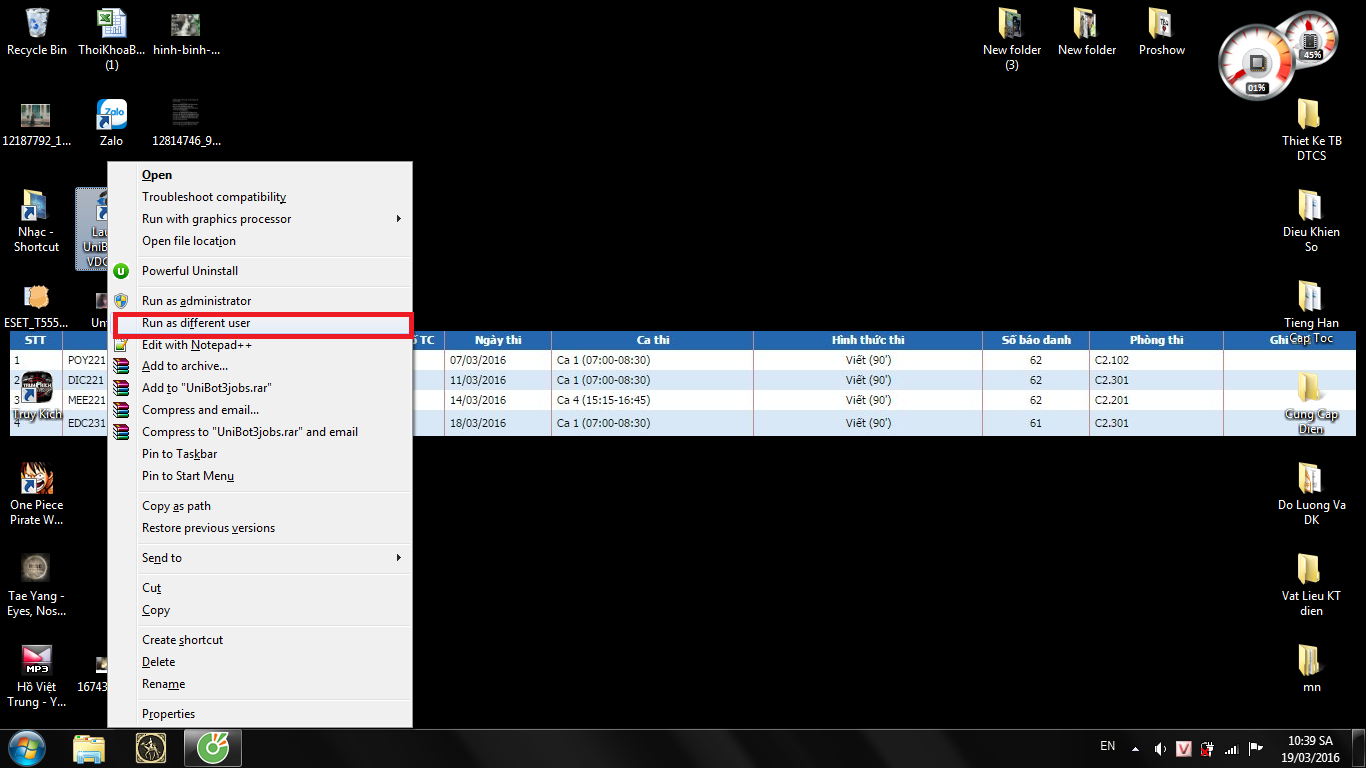Choose Edit with Notepad++
The image size is (1366, 768).
[x=260, y=345]
